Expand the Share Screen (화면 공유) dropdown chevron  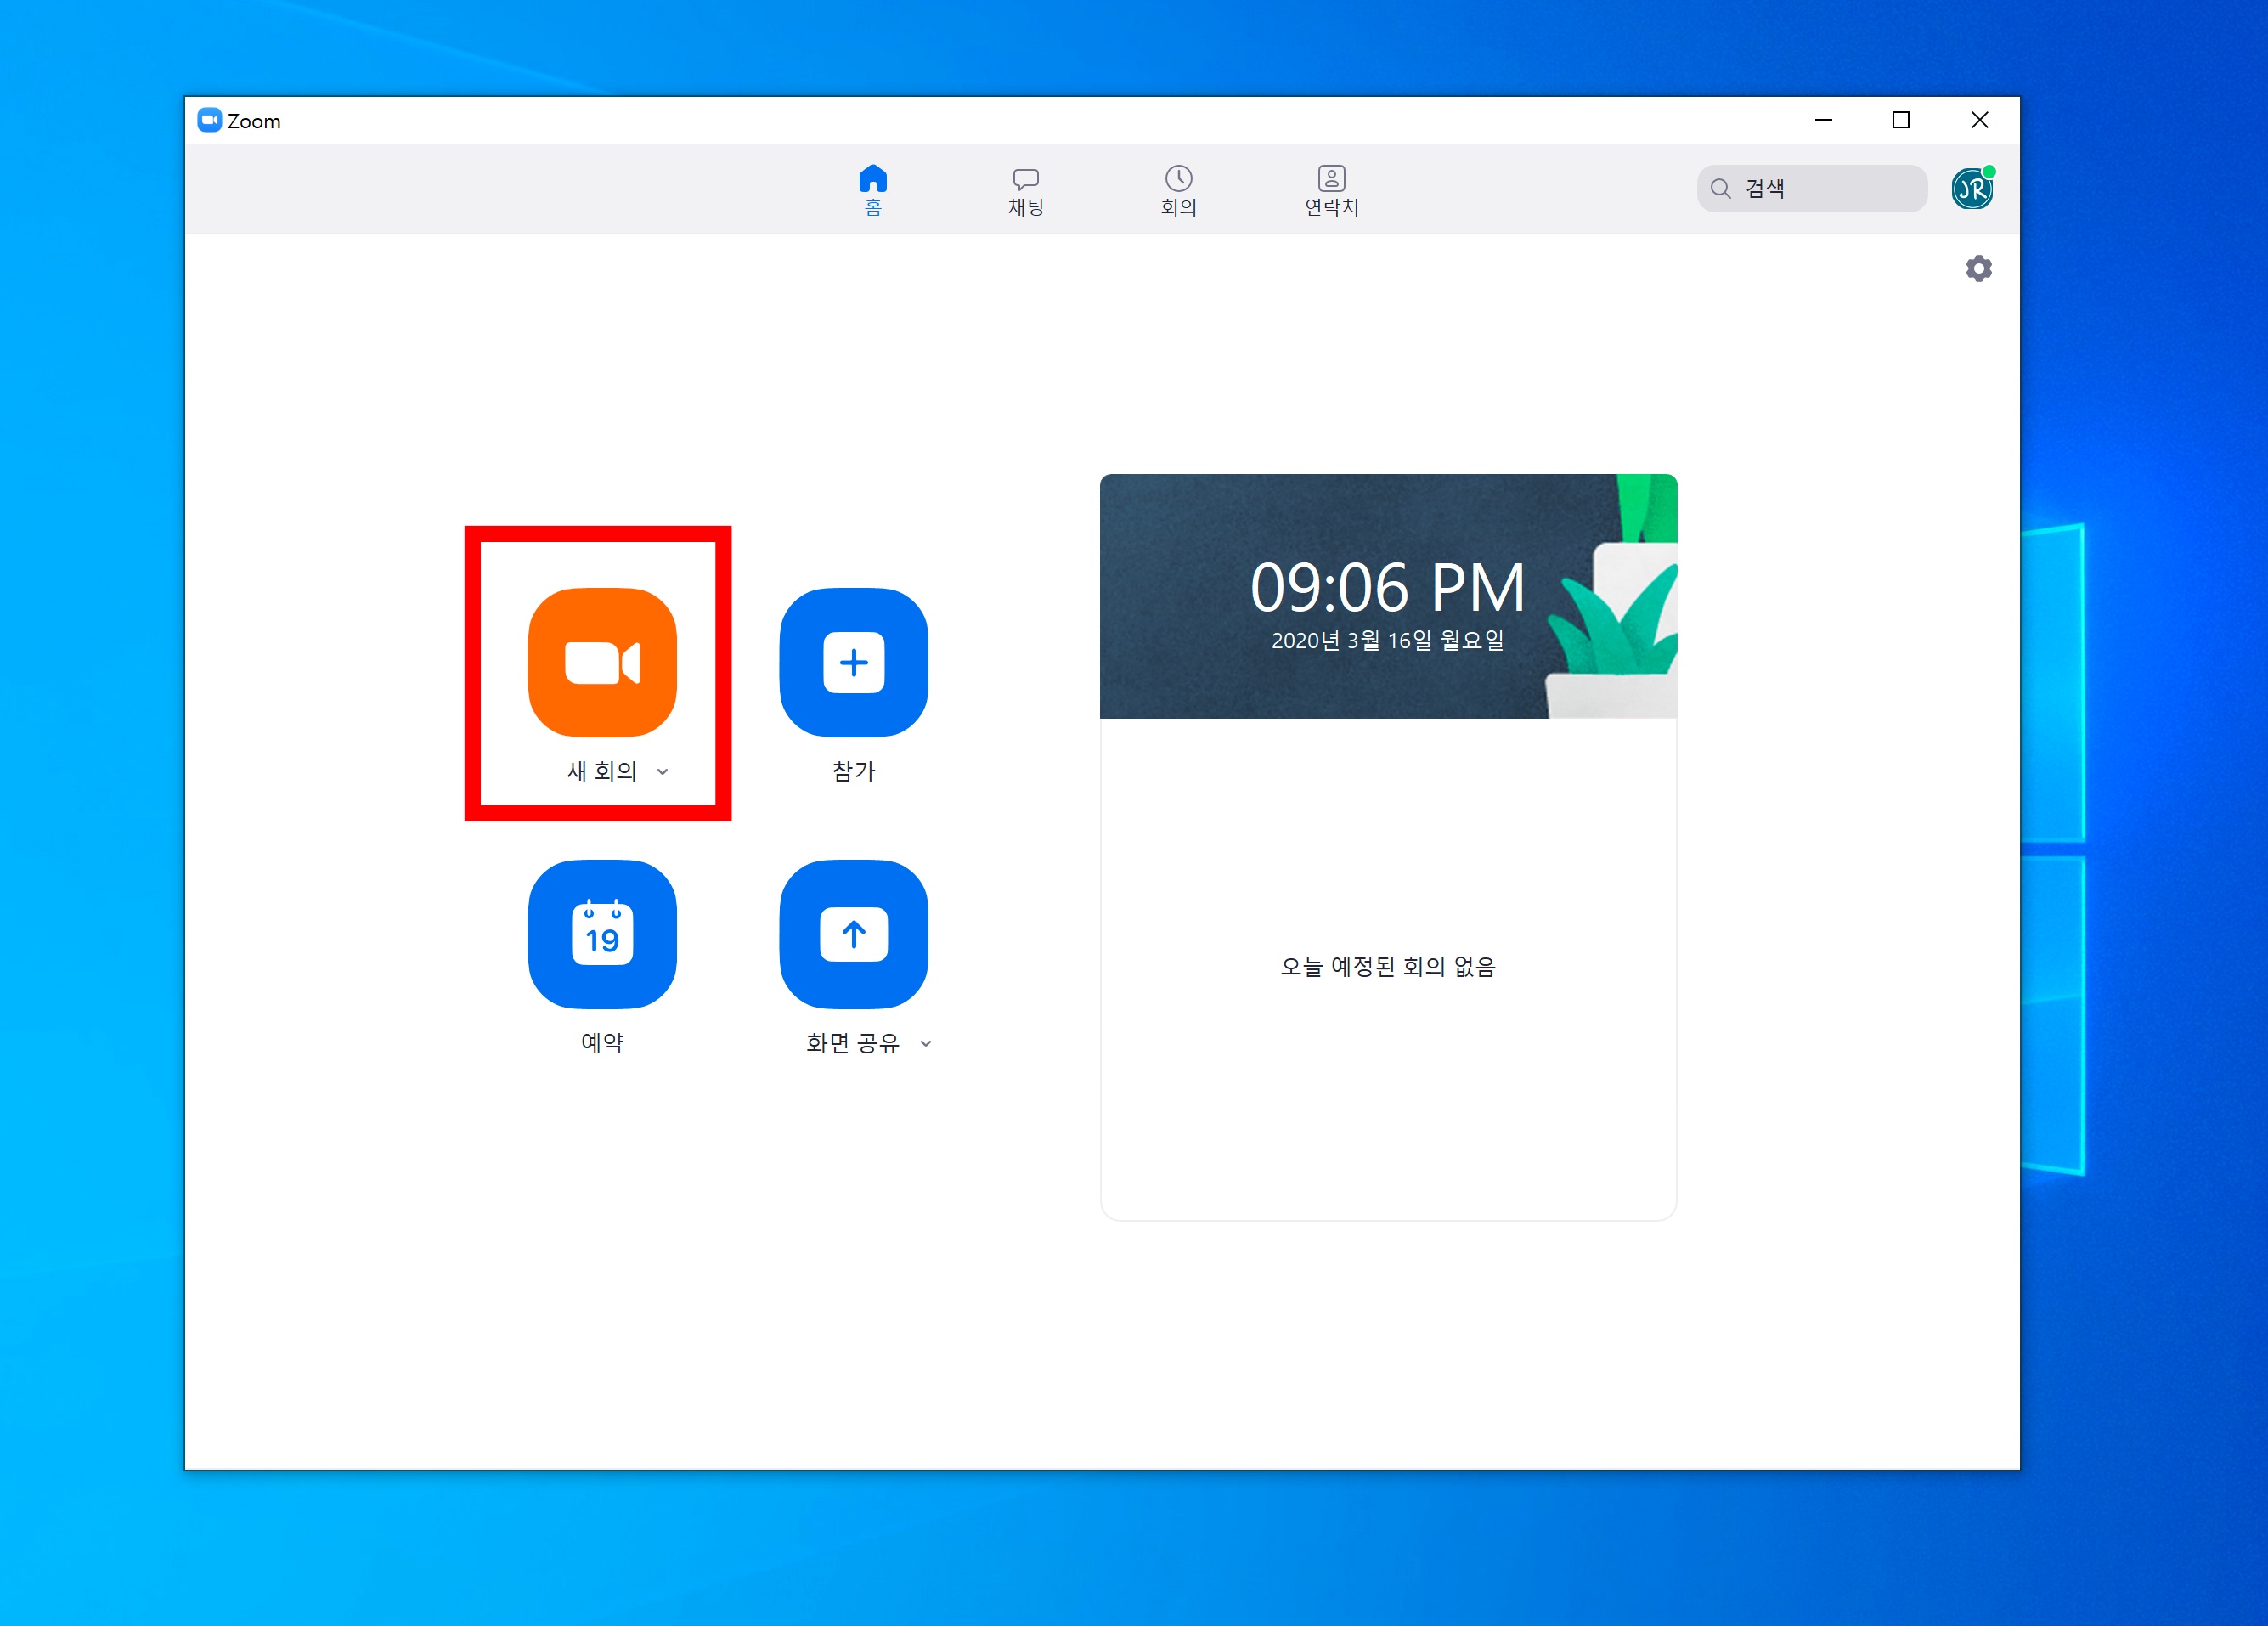926,1043
